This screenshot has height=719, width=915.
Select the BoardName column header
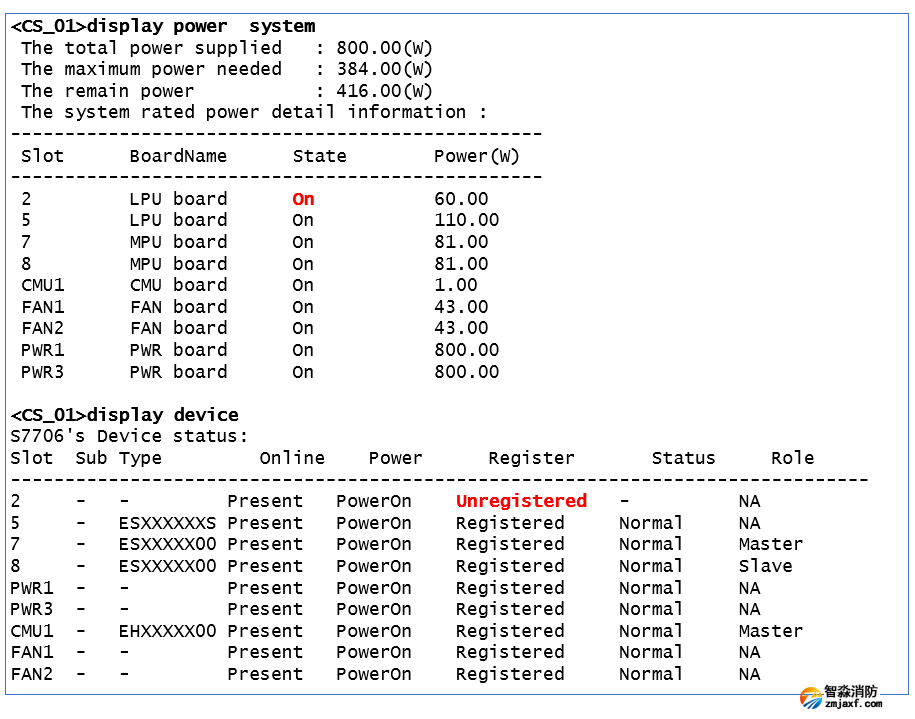pos(178,156)
